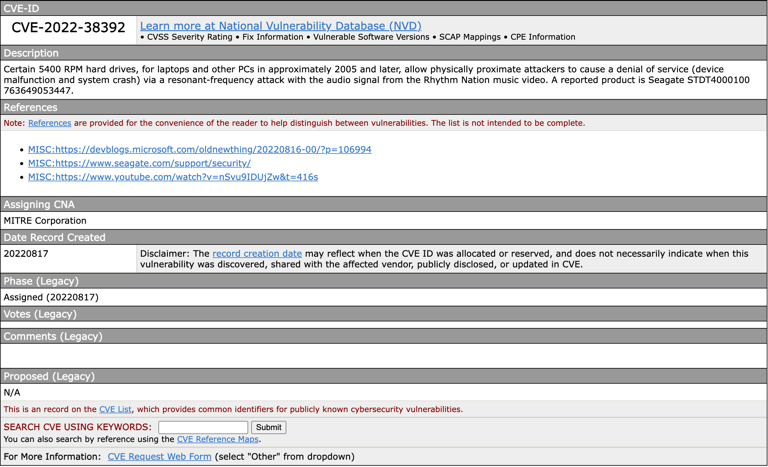Open the Seagate support security reference
768x467 pixels.
point(139,163)
